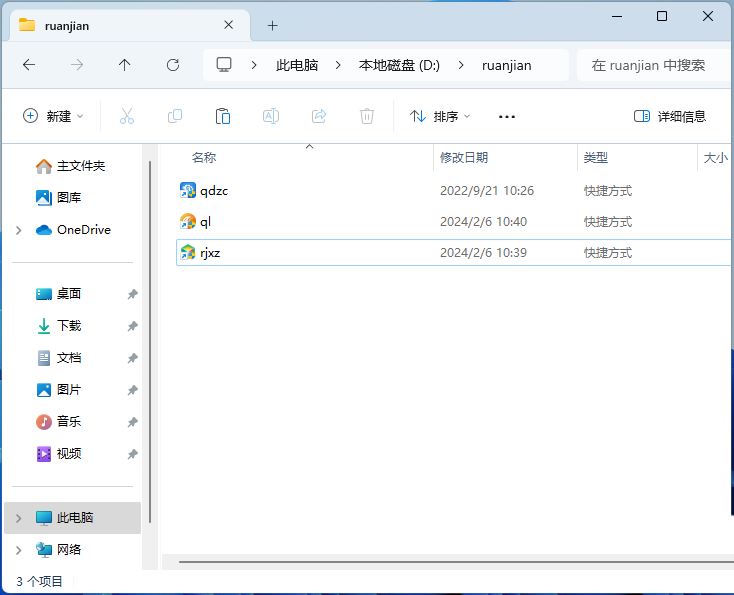Open the See more ellipsis menu
Screen dimensions: 734x595
pyautogui.click(x=506, y=116)
